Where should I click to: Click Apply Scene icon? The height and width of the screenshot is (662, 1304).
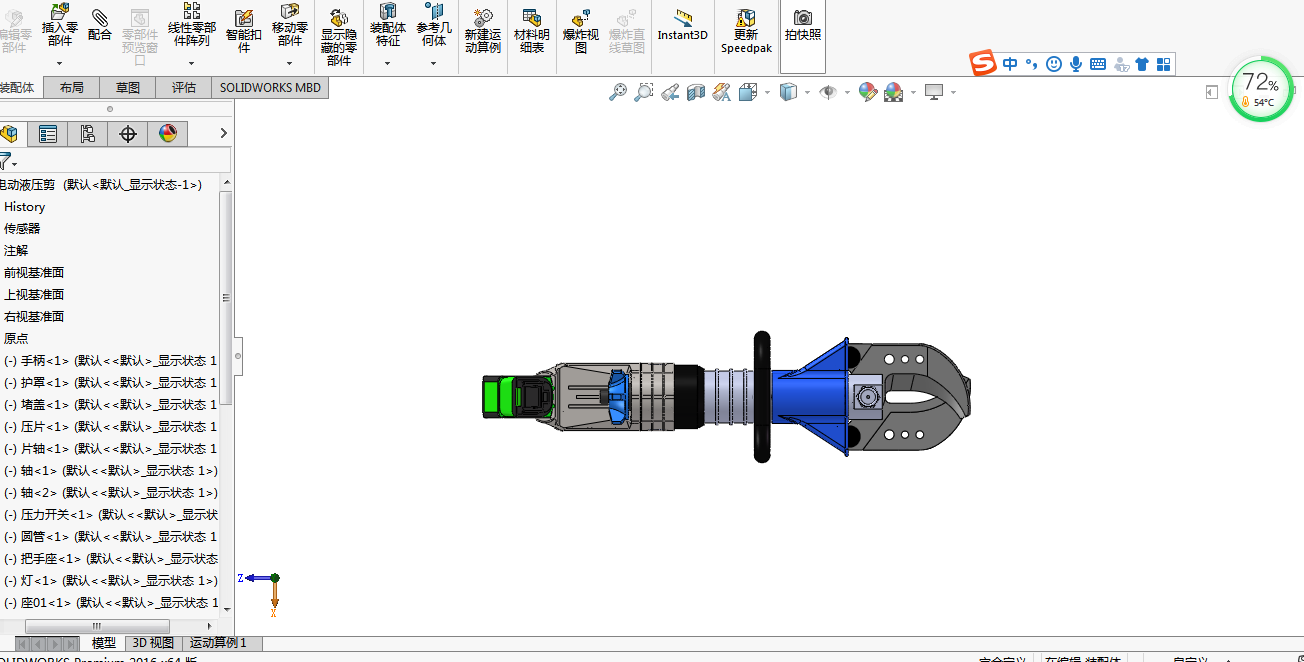click(894, 92)
